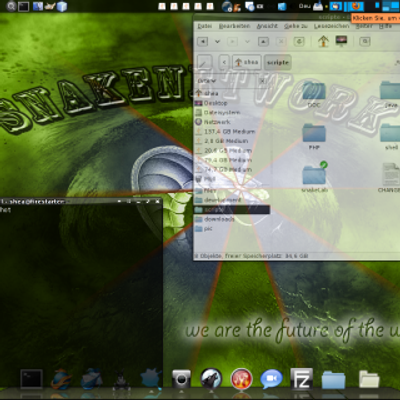Go back using the file manager back arrow

203,42
